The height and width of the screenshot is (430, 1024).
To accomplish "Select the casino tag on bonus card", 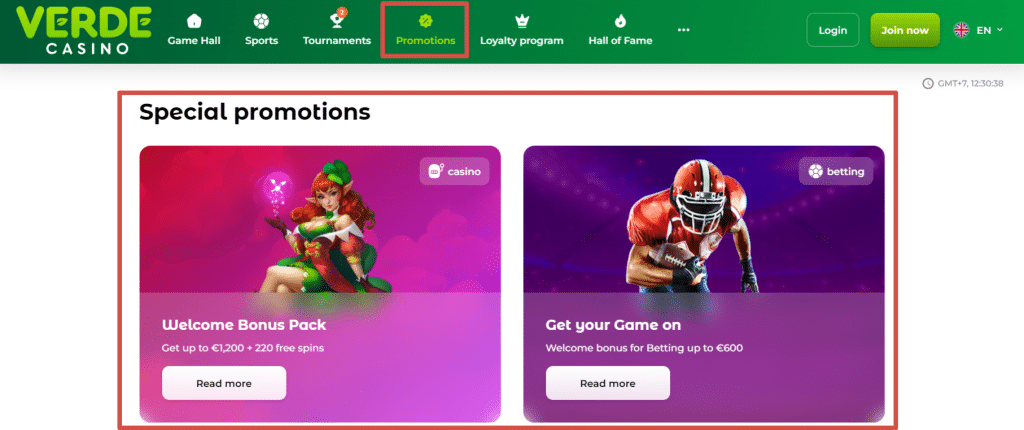I will pyautogui.click(x=455, y=172).
